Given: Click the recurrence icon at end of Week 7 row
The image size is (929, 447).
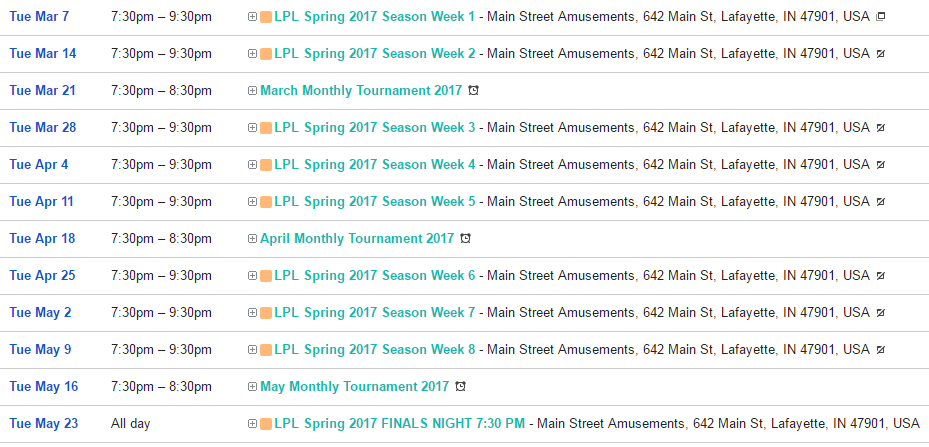Looking at the screenshot, I should pos(880,313).
